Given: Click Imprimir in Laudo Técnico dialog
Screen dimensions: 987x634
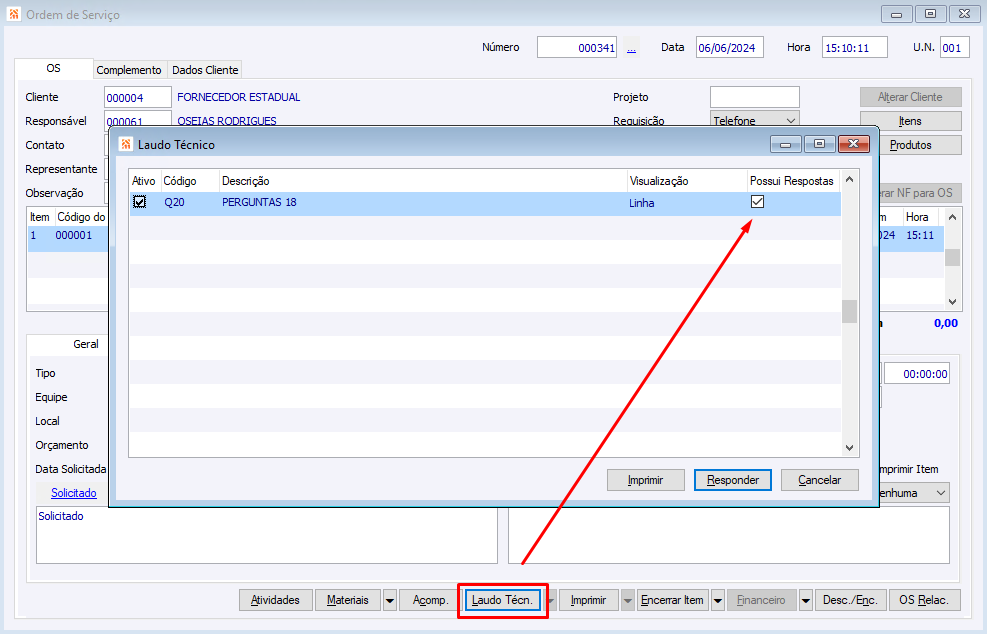Looking at the screenshot, I should [x=645, y=480].
